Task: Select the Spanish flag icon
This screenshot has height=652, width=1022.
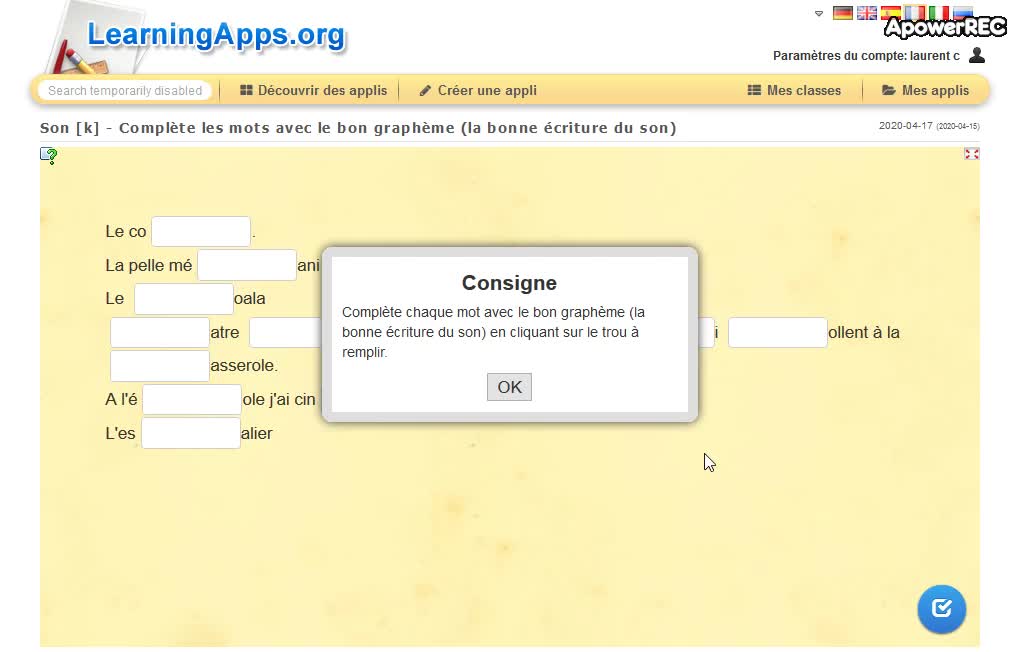Action: (890, 13)
